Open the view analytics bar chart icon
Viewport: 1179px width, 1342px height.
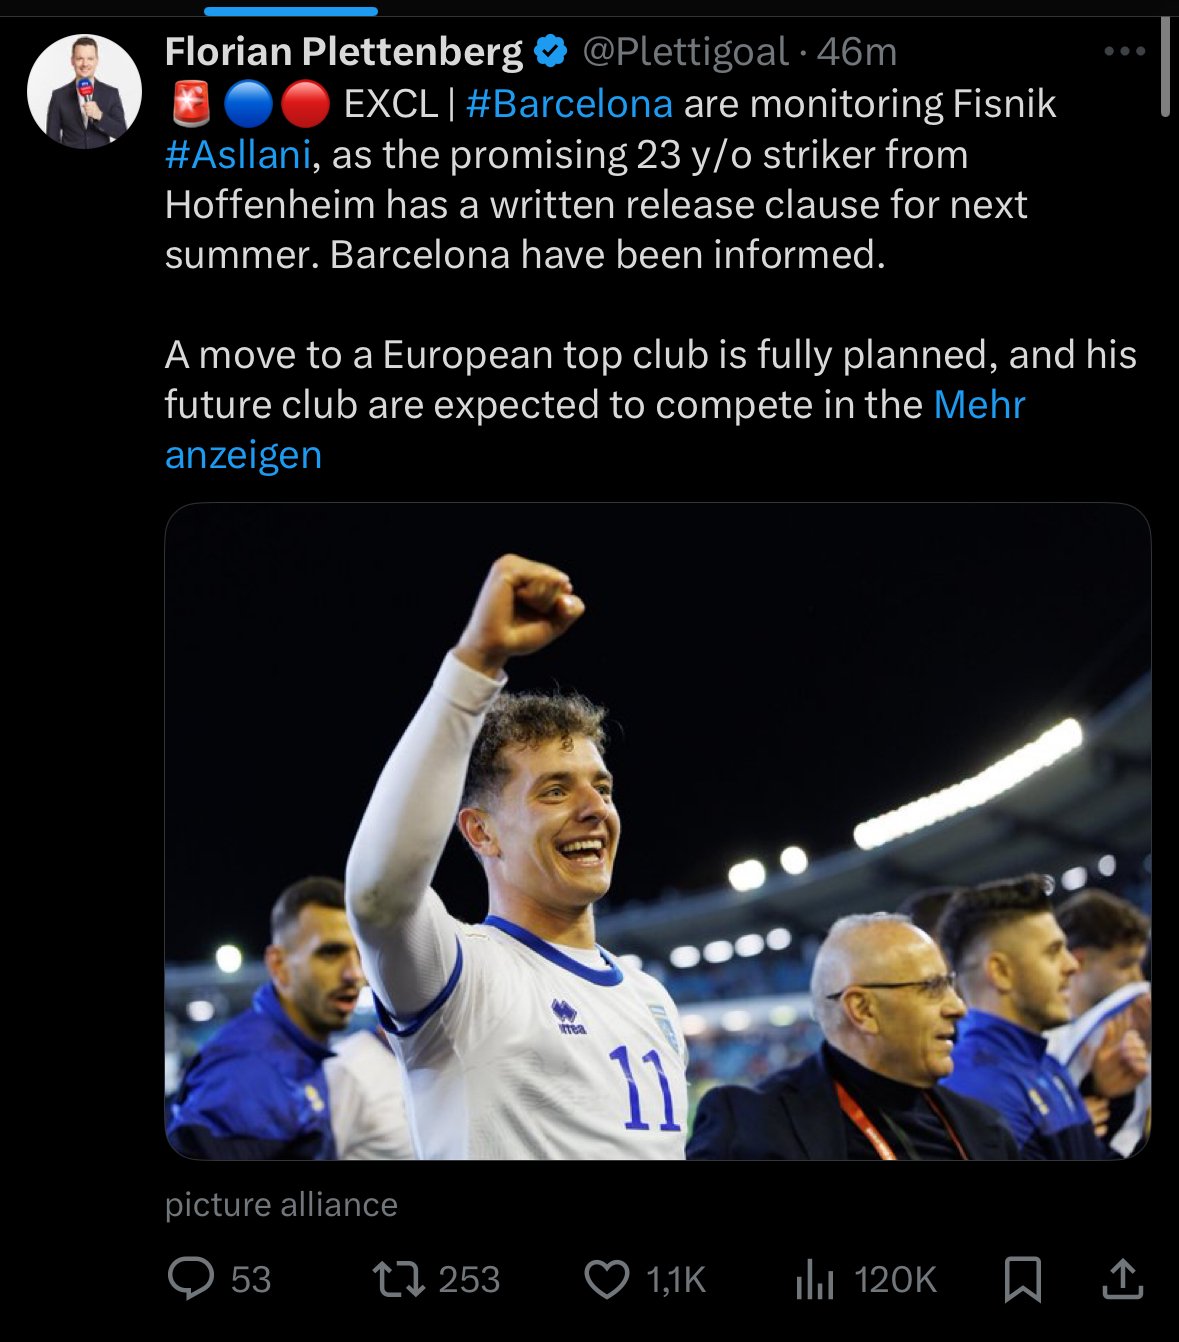(814, 1279)
